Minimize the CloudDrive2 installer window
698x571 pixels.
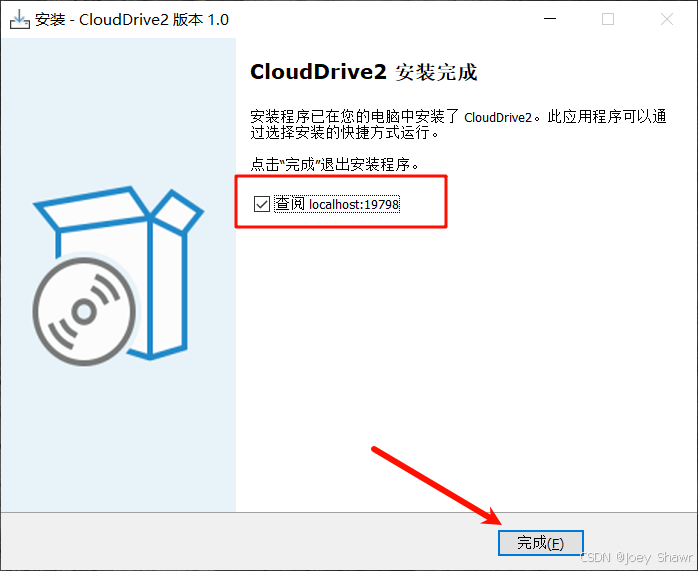pos(550,19)
